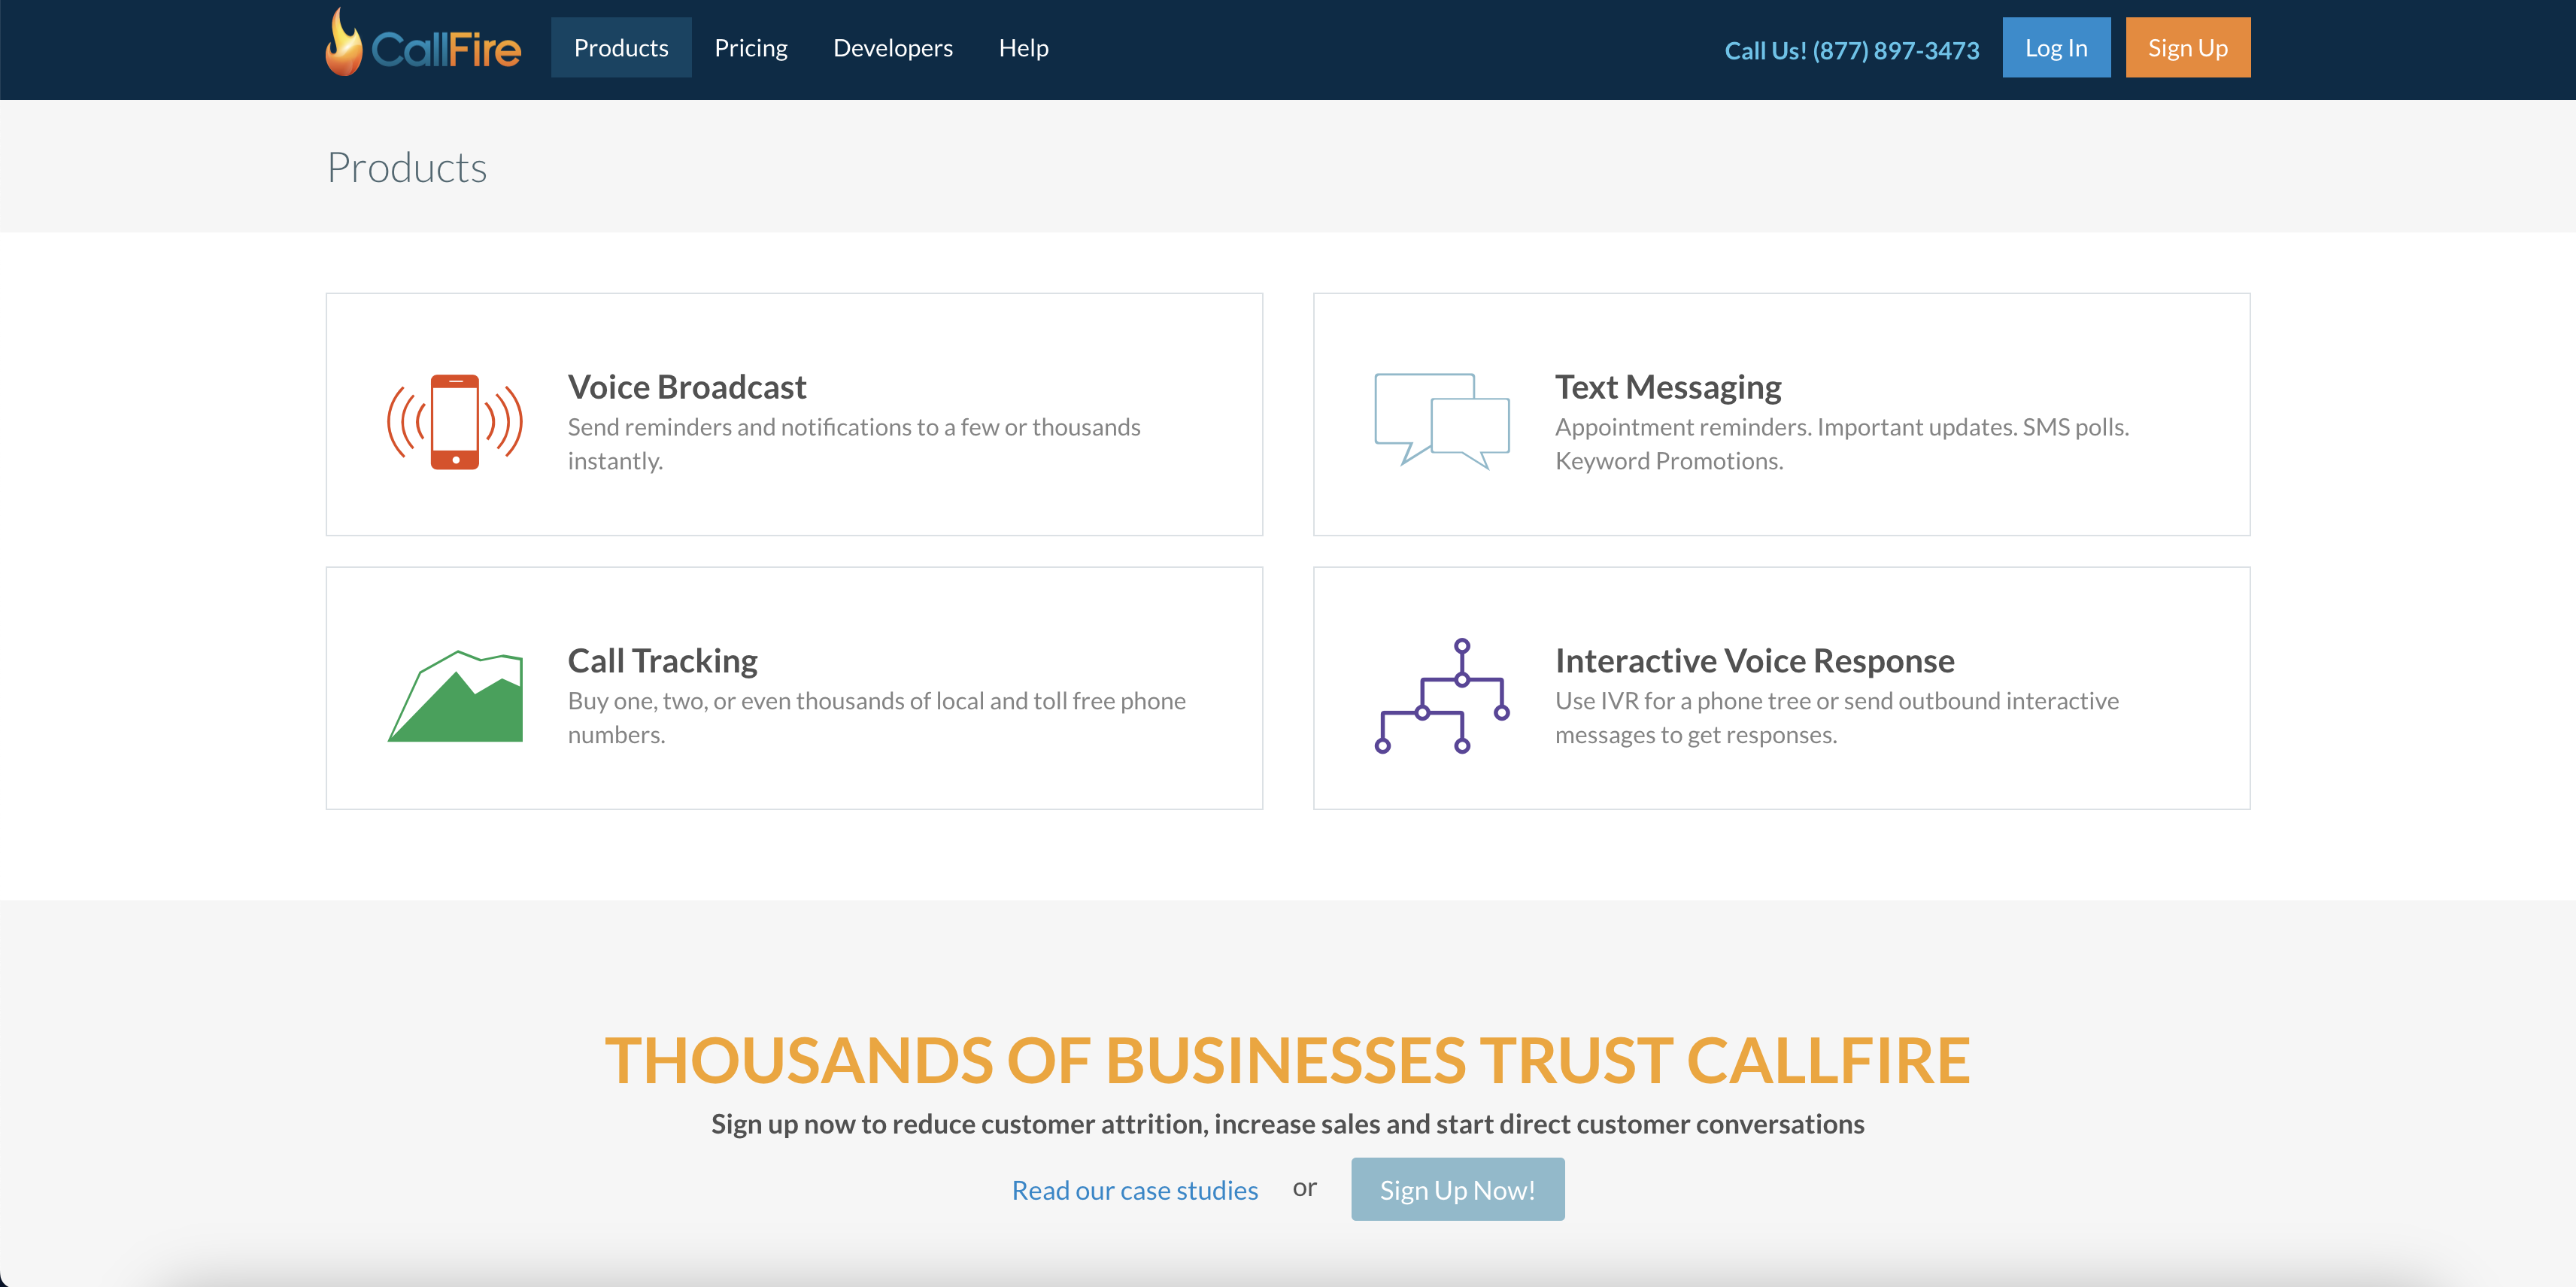Open the Interactive Voice Response heading
Image resolution: width=2576 pixels, height=1287 pixels.
(x=1754, y=661)
